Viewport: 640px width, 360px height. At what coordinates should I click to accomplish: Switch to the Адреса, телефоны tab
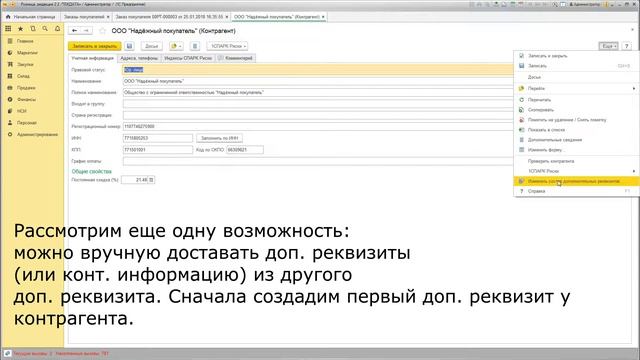coord(139,58)
